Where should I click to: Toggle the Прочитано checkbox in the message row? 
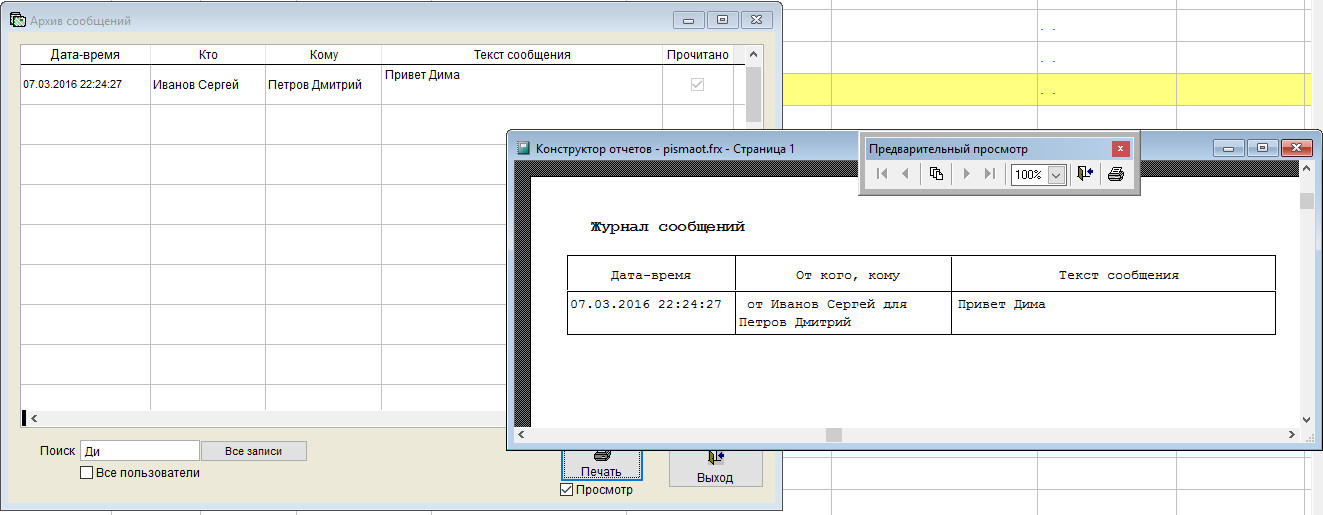(698, 85)
